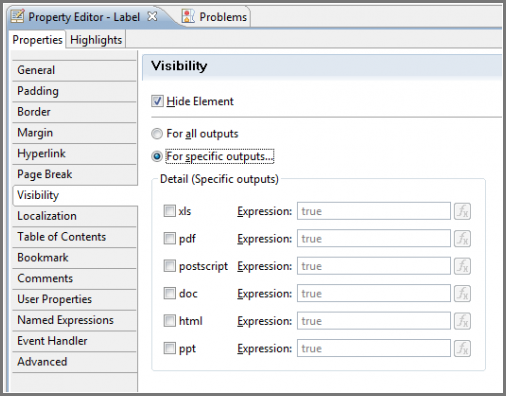The image size is (506, 396).
Task: Open the Localization category
Action: tap(75, 216)
